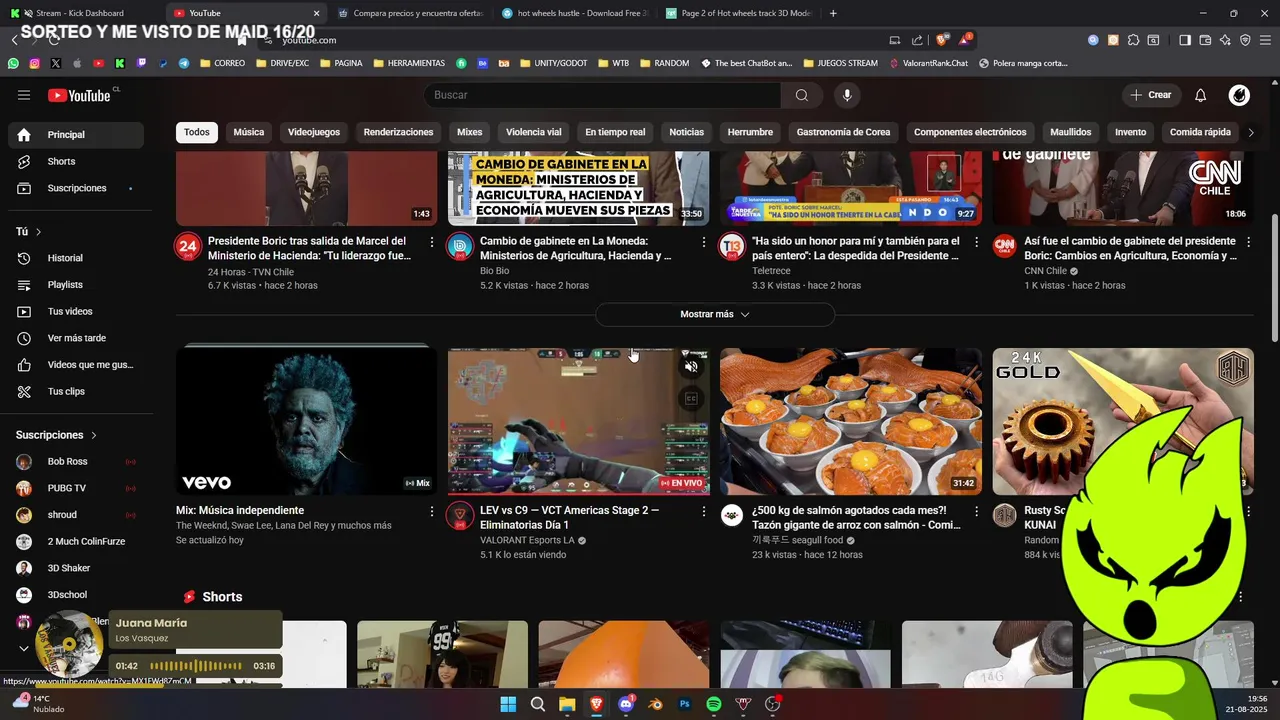Open the salmón rice bowl video thumbnail

851,421
